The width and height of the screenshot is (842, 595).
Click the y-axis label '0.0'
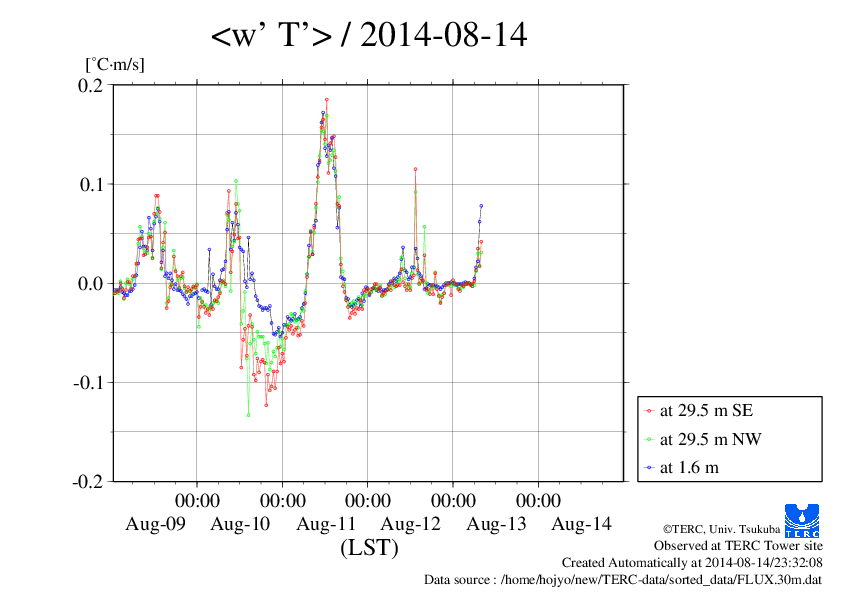tap(91, 284)
